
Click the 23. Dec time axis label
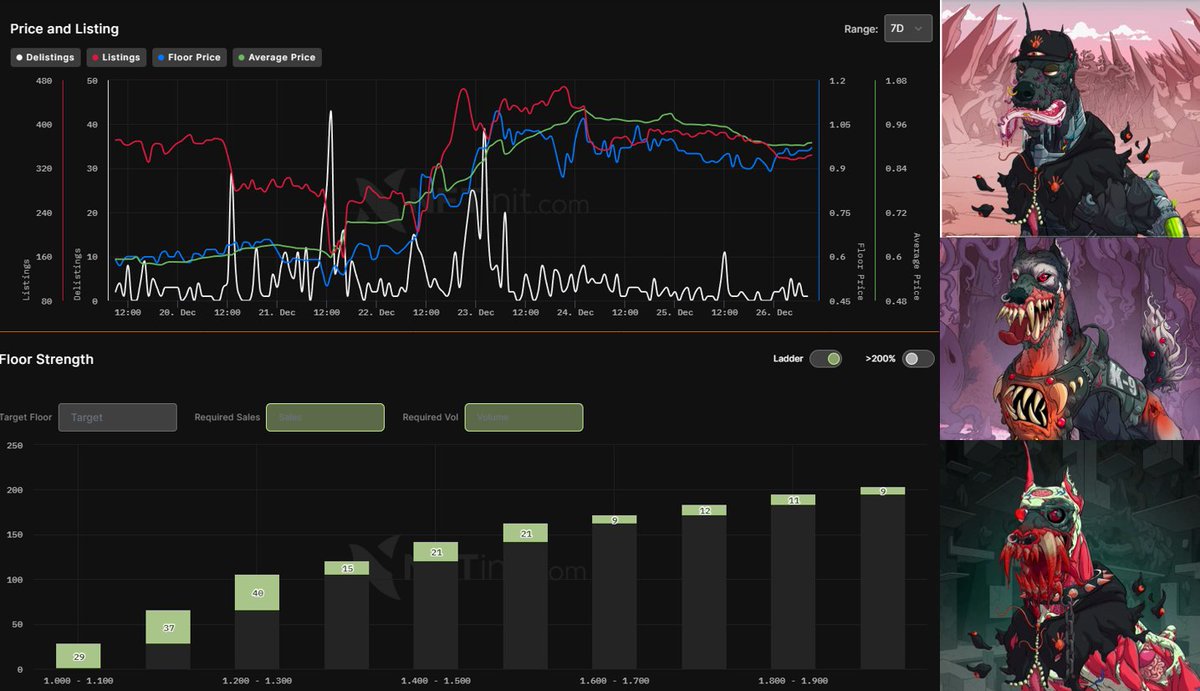click(475, 313)
